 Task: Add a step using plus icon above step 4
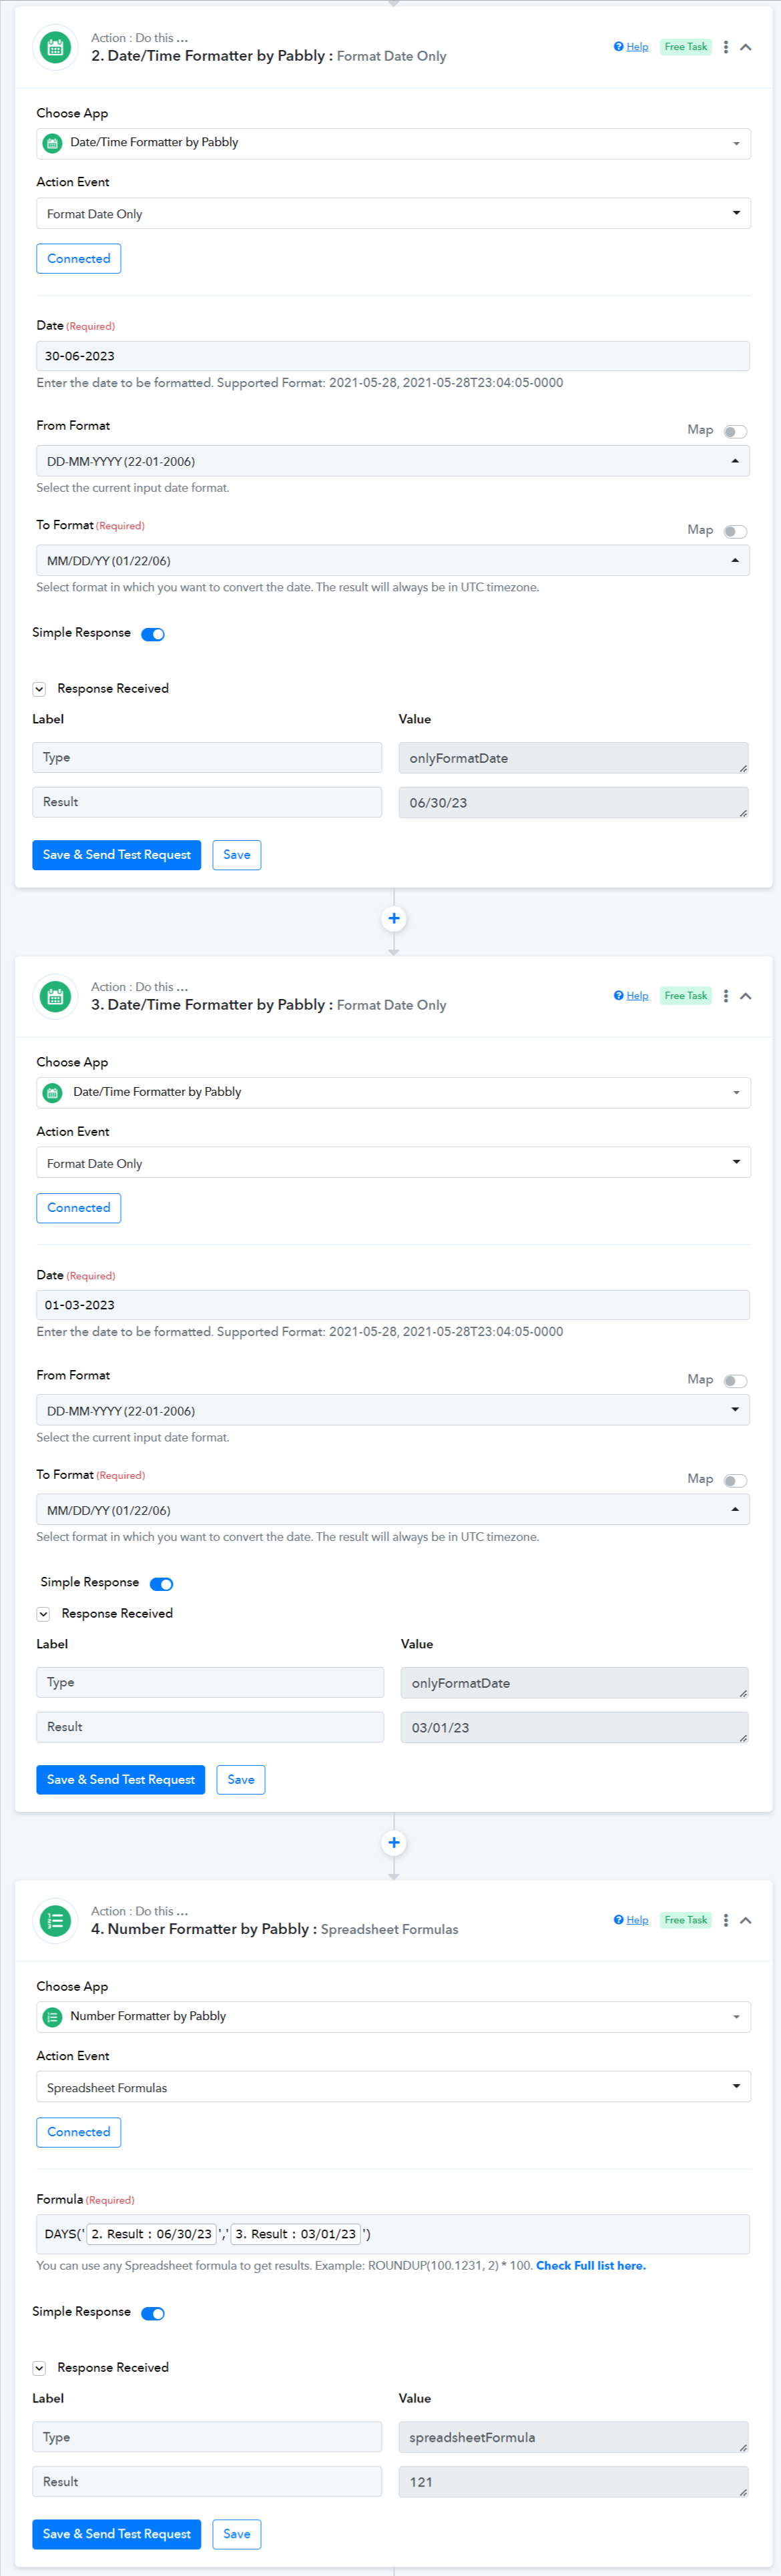394,1842
